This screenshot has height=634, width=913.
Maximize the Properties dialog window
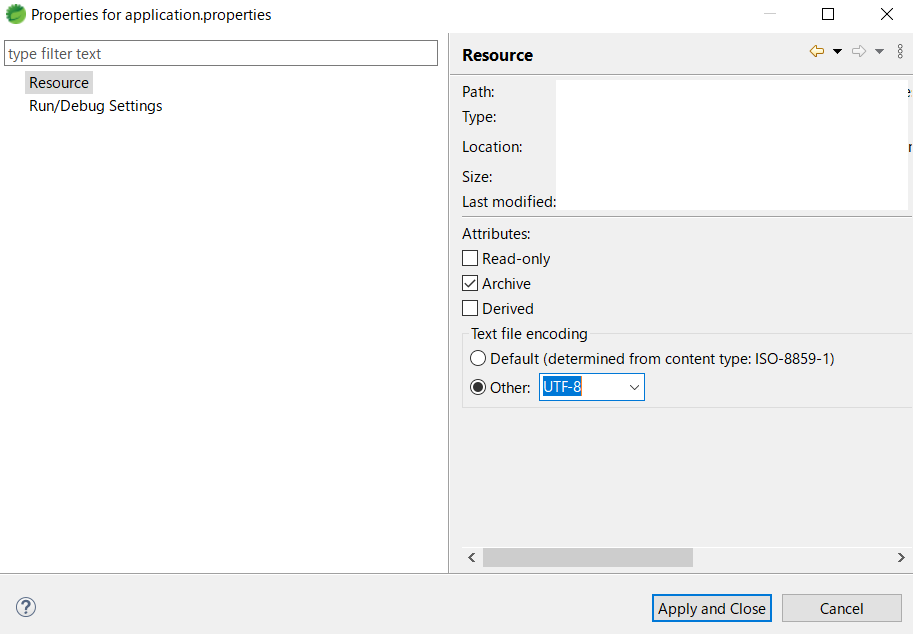pos(828,15)
